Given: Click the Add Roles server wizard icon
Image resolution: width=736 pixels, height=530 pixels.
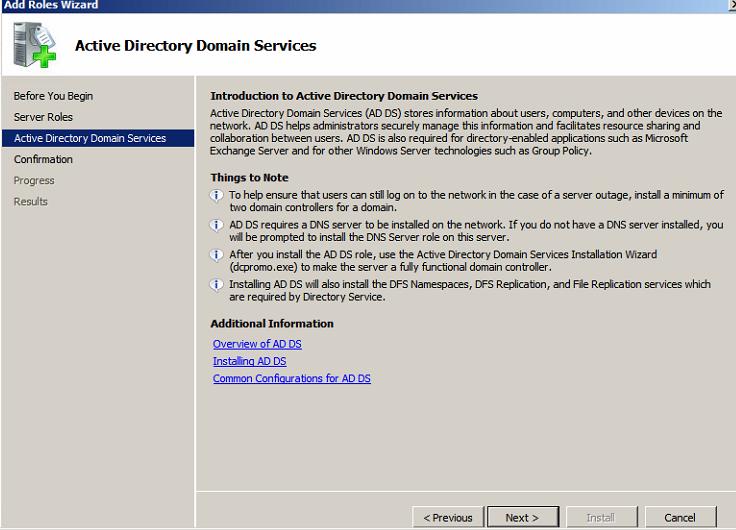Looking at the screenshot, I should (35, 45).
